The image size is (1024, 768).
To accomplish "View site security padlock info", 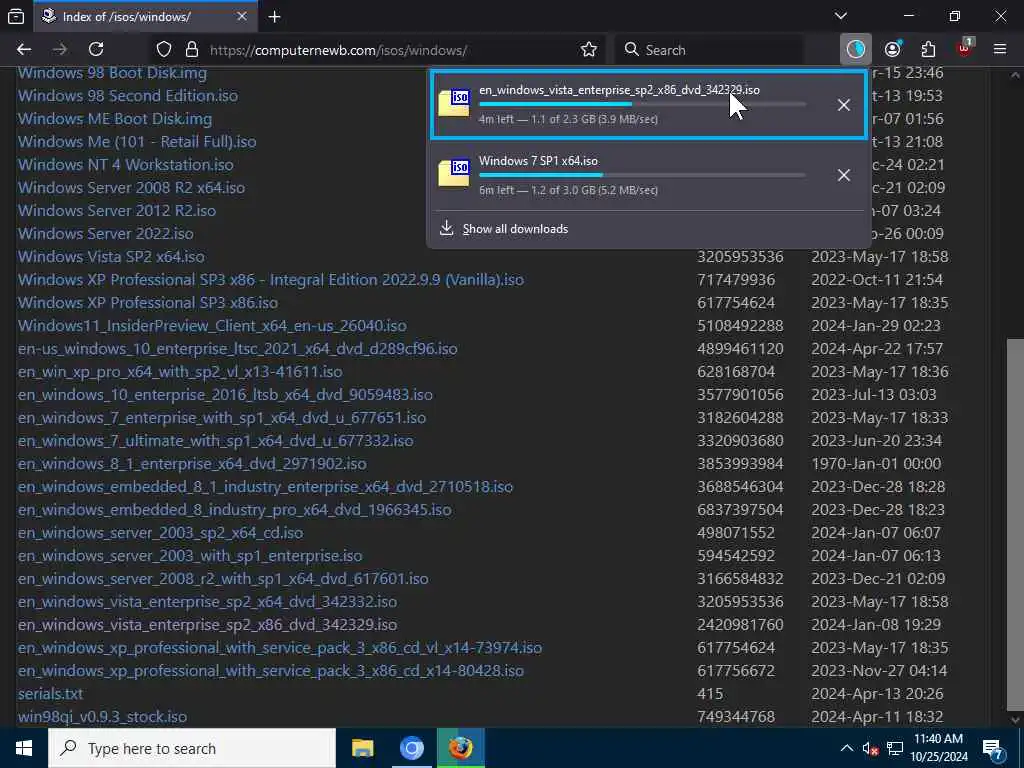I will tap(191, 50).
